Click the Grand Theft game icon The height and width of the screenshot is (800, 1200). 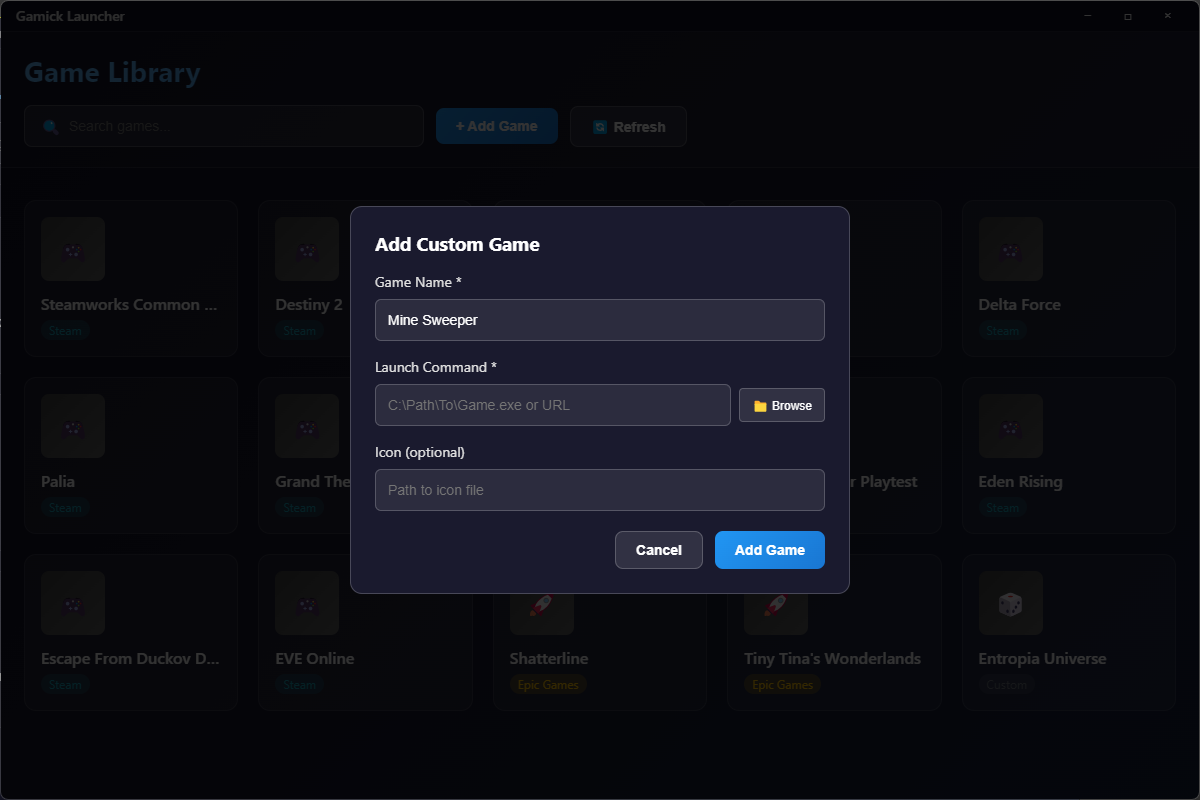(x=307, y=426)
